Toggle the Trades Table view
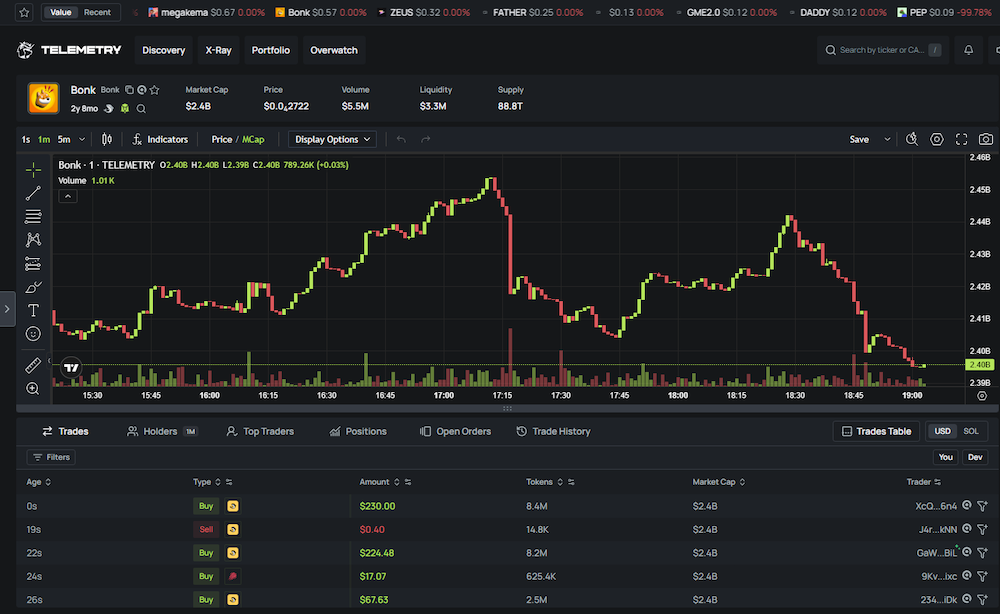Viewport: 1000px width, 614px height. coord(876,431)
